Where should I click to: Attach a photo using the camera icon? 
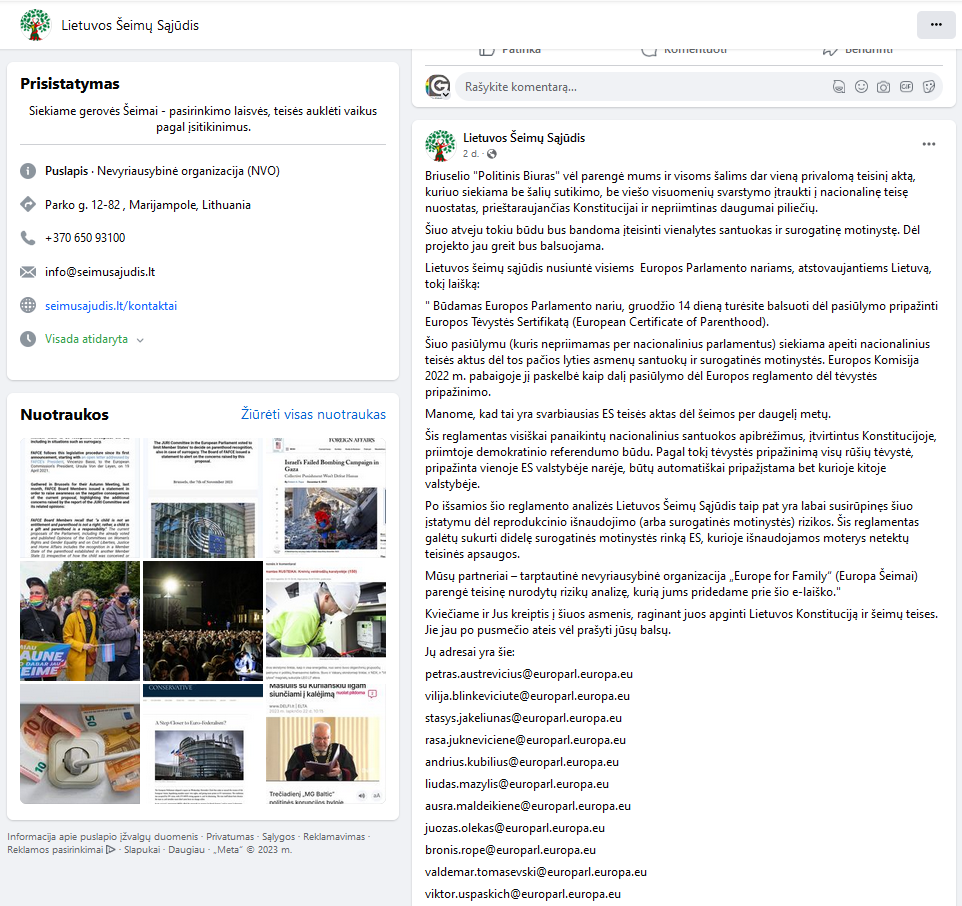[883, 87]
